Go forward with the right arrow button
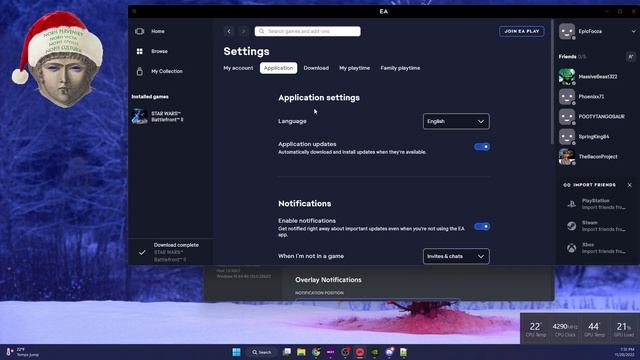This screenshot has width=640, height=360. (x=243, y=31)
